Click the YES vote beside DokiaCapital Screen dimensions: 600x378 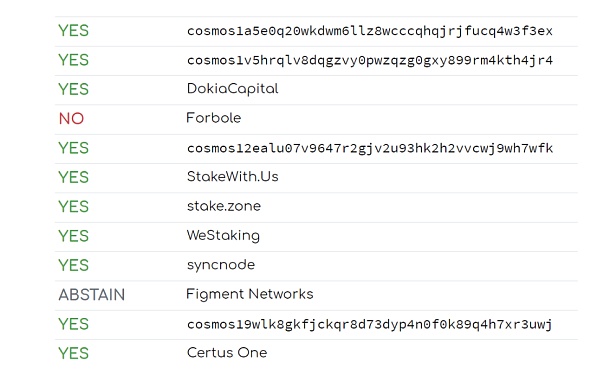[73, 89]
